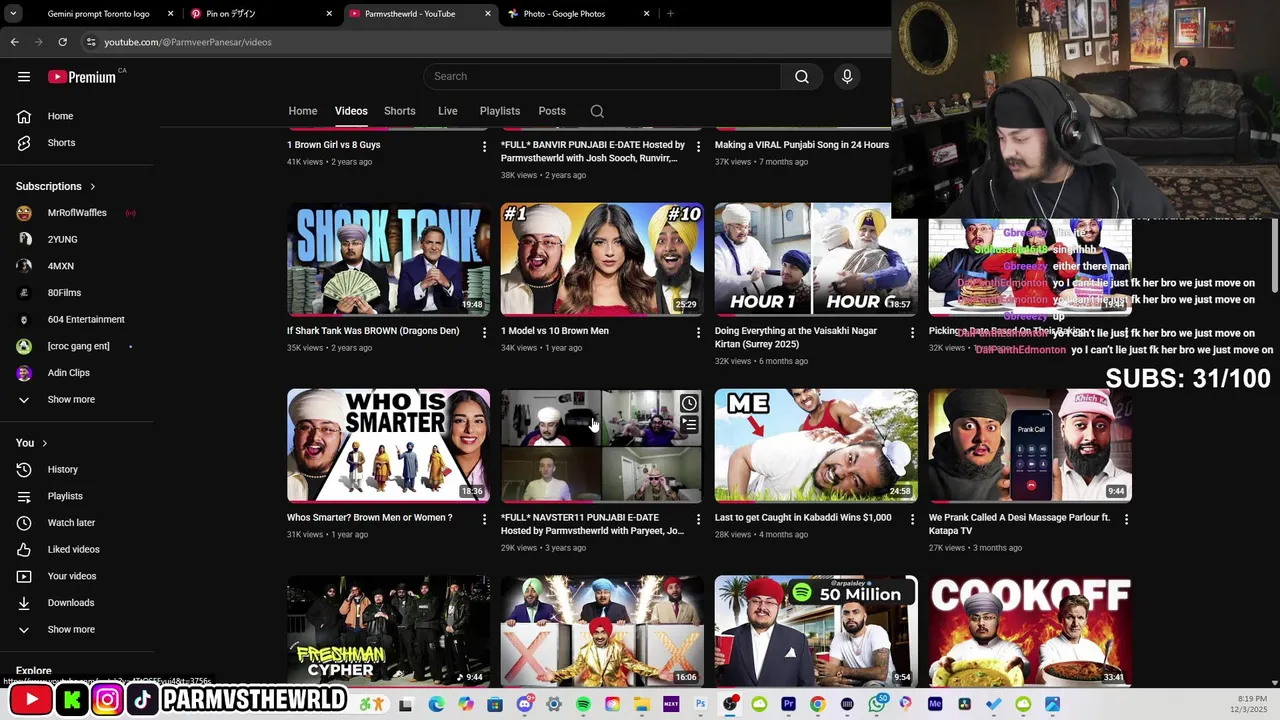
Task: Switch to the channel Home tab
Action: pos(303,111)
